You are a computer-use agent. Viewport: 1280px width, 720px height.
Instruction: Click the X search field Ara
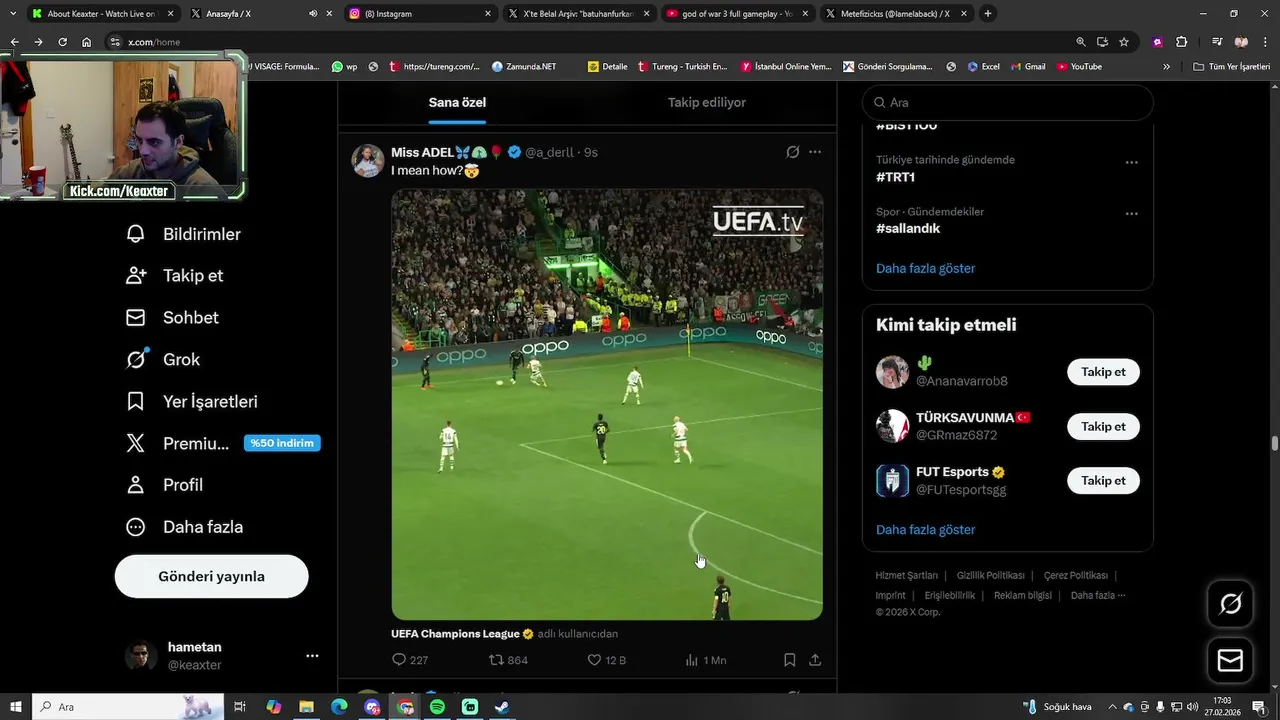tap(1008, 102)
